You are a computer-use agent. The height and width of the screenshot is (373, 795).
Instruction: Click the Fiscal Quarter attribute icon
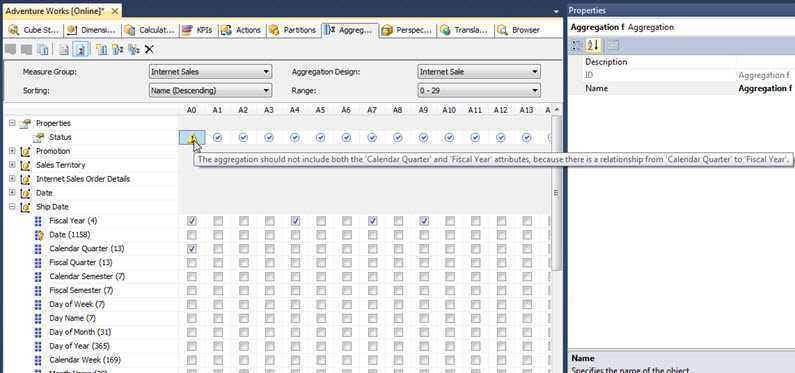(x=39, y=263)
